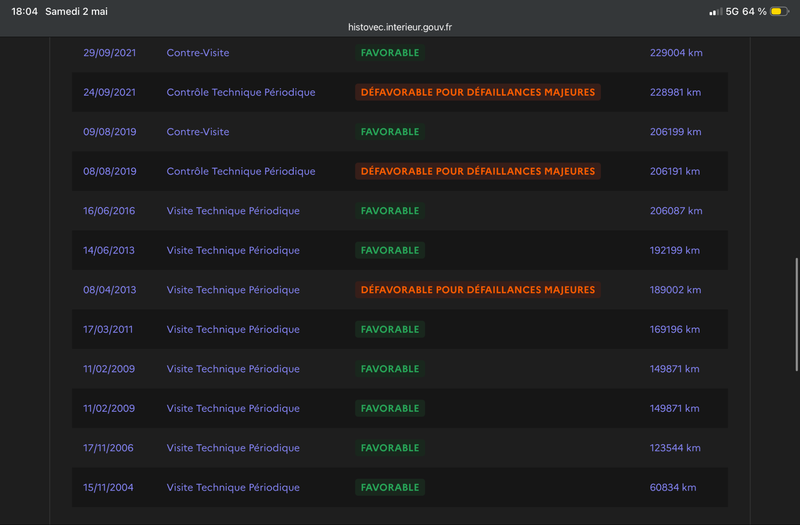Click the histovec.interieur.gouv.fr address bar
Screen dimensions: 800x525
(400, 27)
